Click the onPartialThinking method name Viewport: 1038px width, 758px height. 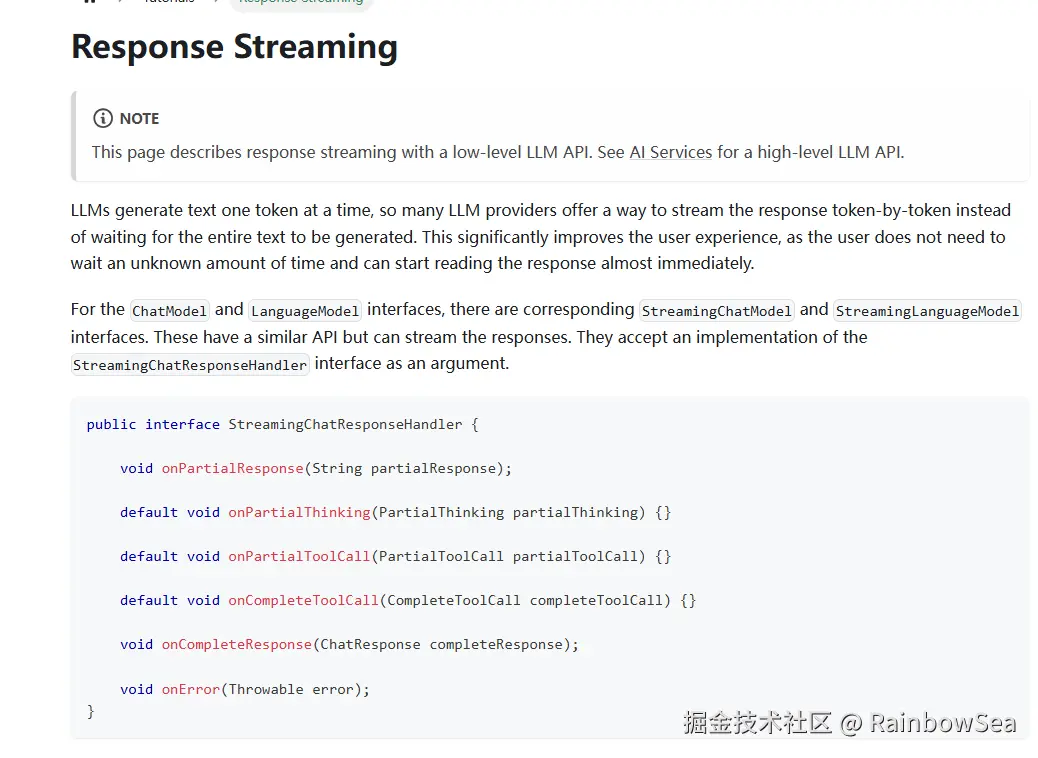coord(299,512)
